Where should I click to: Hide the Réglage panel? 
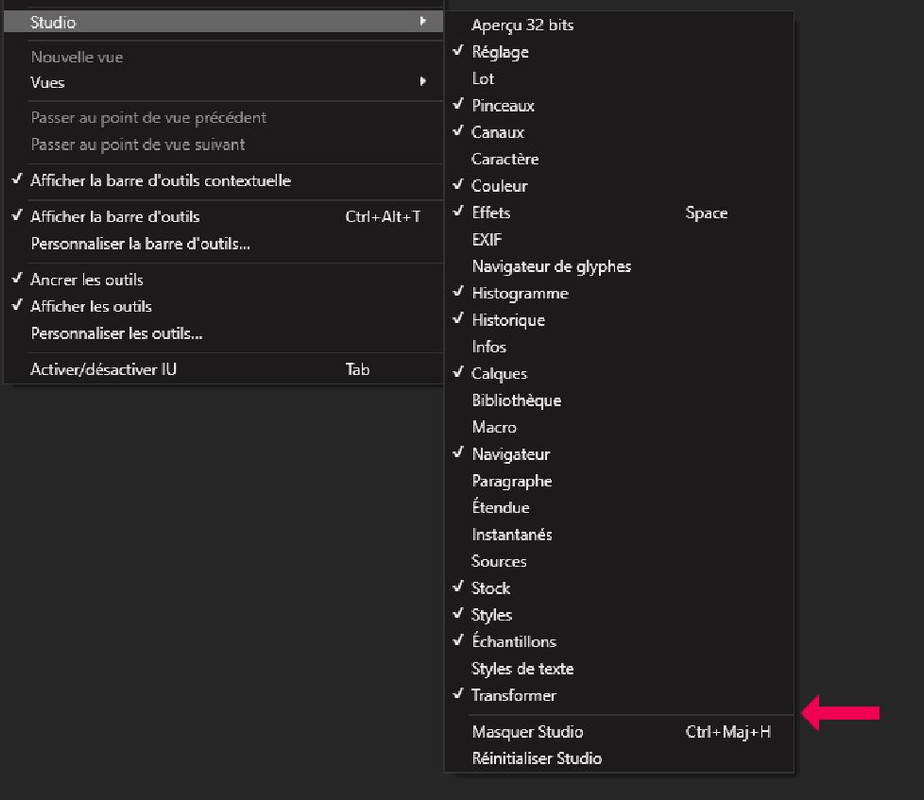619,52
